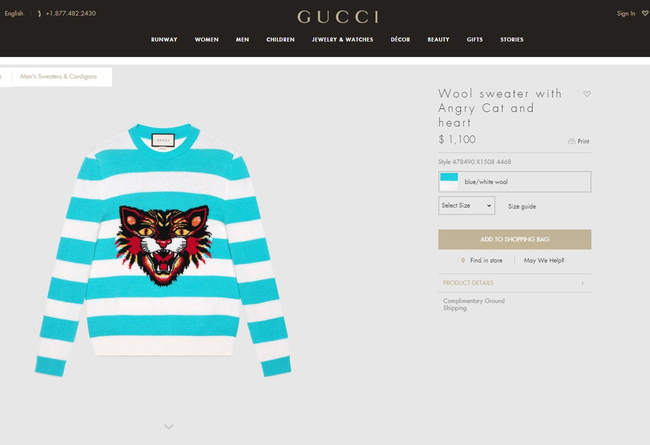Screen dimensions: 650x445
Task: Click the Gucci logo in header
Action: pos(337,17)
